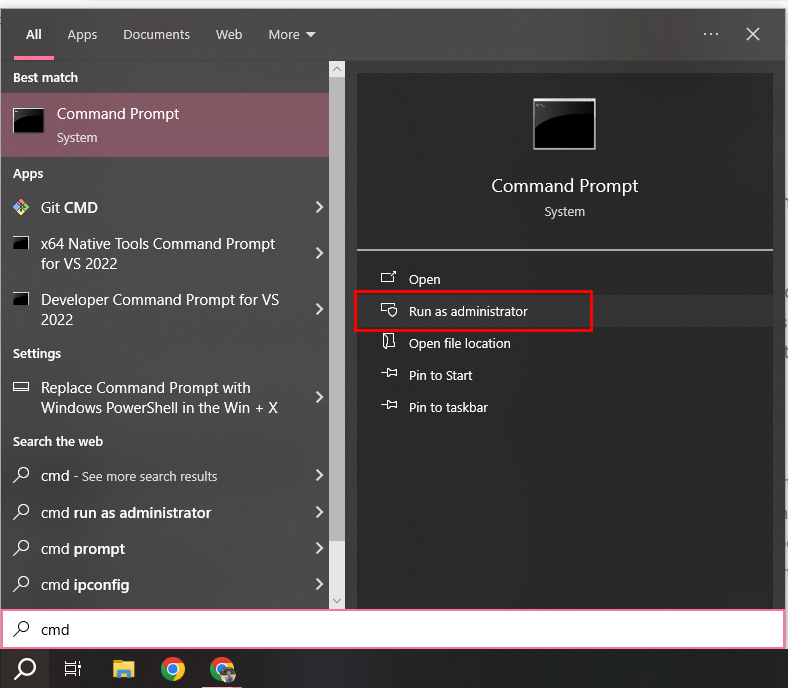Click the Open file location icon
This screenshot has width=788, height=688.
click(388, 341)
